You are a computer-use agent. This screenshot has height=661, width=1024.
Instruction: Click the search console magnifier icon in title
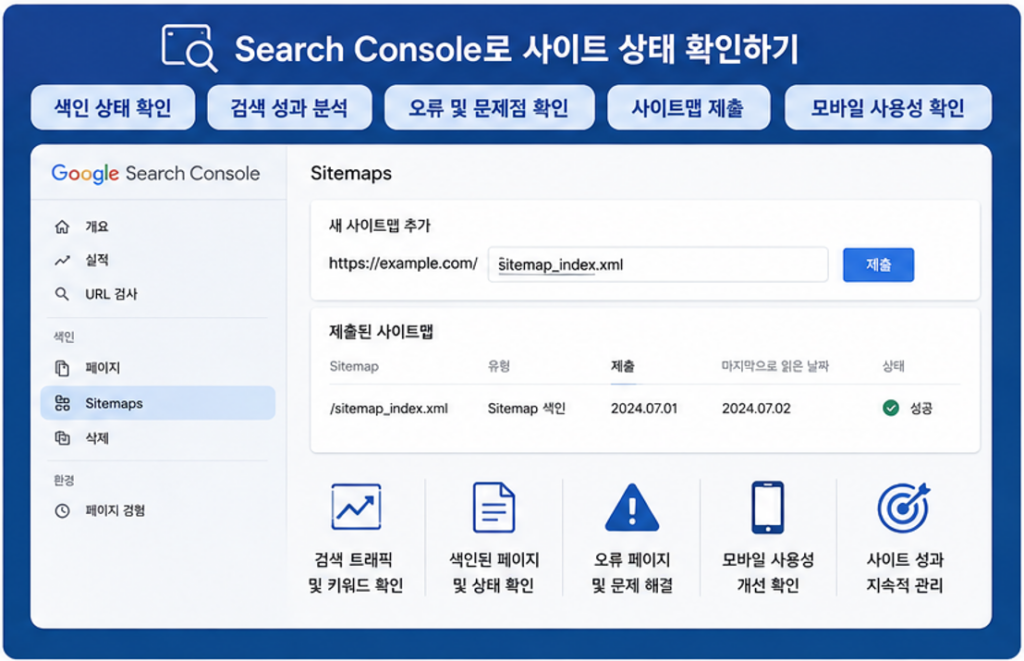tap(189, 48)
